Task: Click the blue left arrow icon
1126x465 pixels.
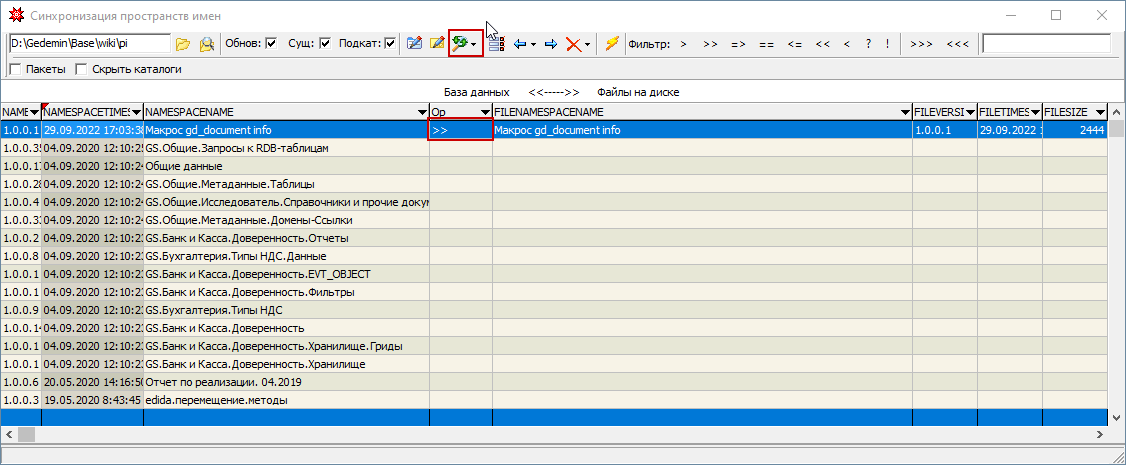Action: pyautogui.click(x=520, y=44)
